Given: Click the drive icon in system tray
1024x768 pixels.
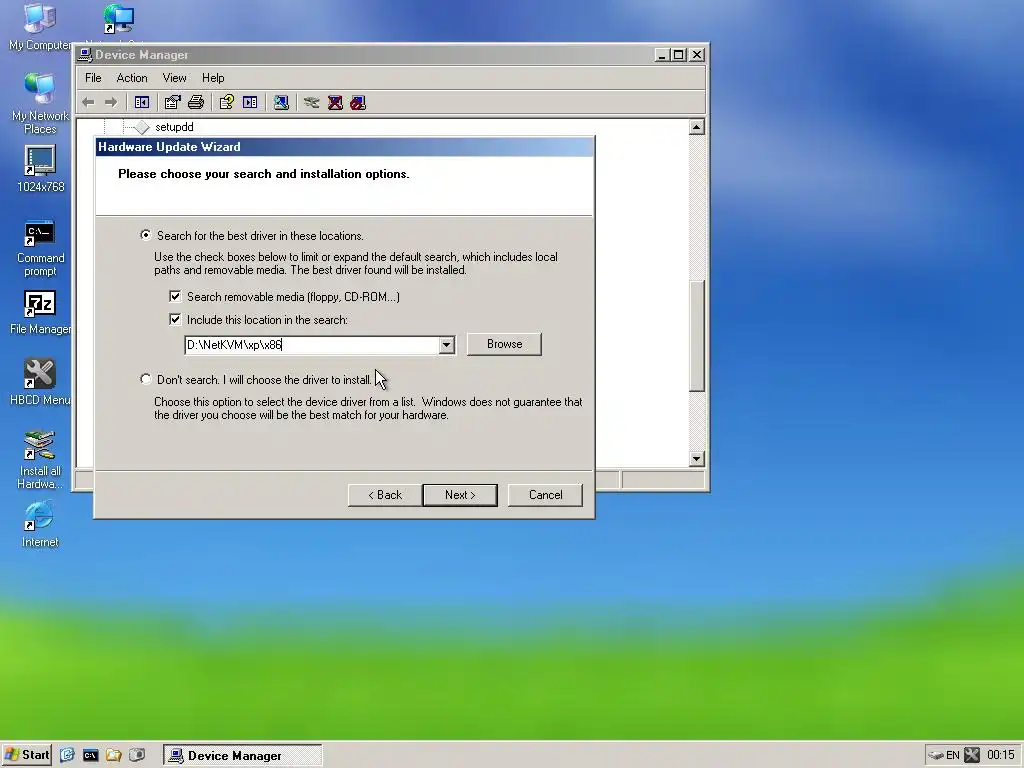Looking at the screenshot, I should pos(935,756).
